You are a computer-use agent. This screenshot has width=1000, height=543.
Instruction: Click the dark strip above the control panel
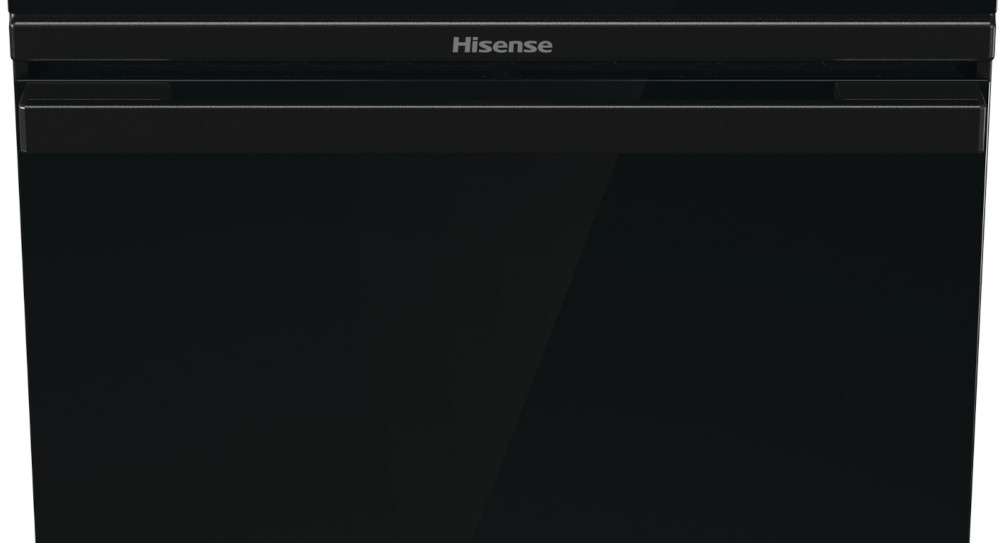tap(502, 8)
